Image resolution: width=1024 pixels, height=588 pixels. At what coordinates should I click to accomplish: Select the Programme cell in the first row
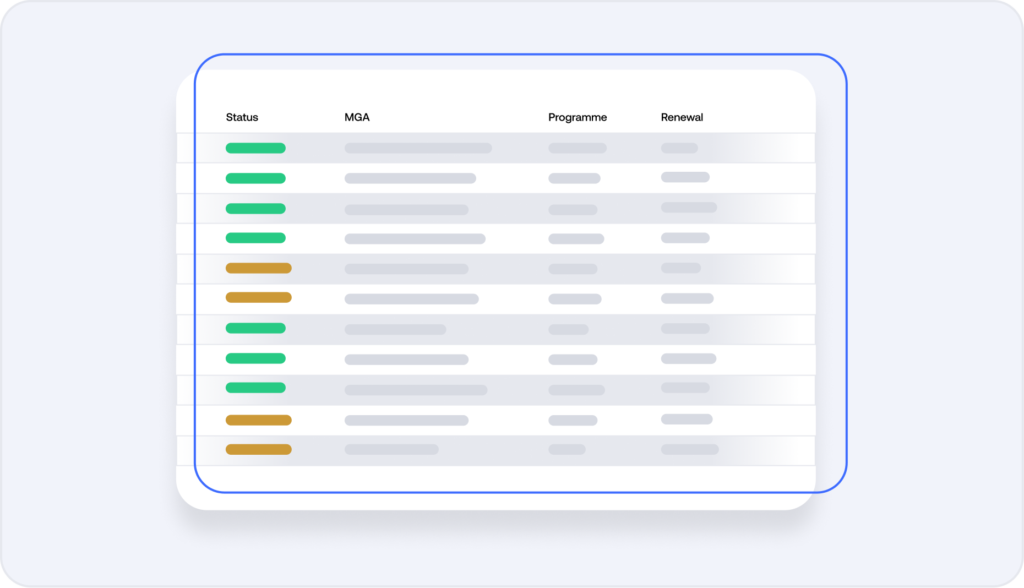pyautogui.click(x=577, y=148)
